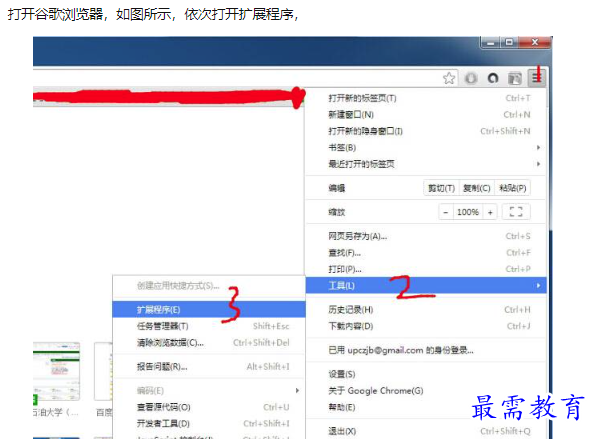Open 历史记录(H) menu item
Screen dimensions: 593x439
[x=425, y=310]
